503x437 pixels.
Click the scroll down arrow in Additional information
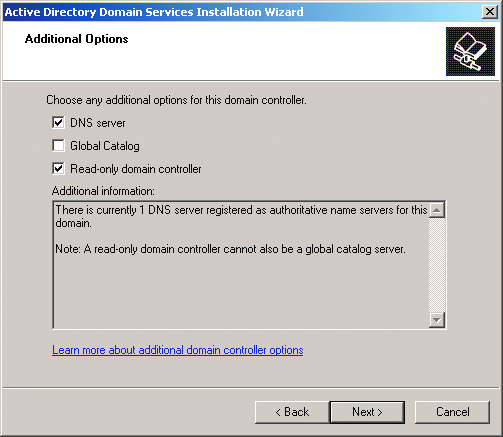(437, 320)
